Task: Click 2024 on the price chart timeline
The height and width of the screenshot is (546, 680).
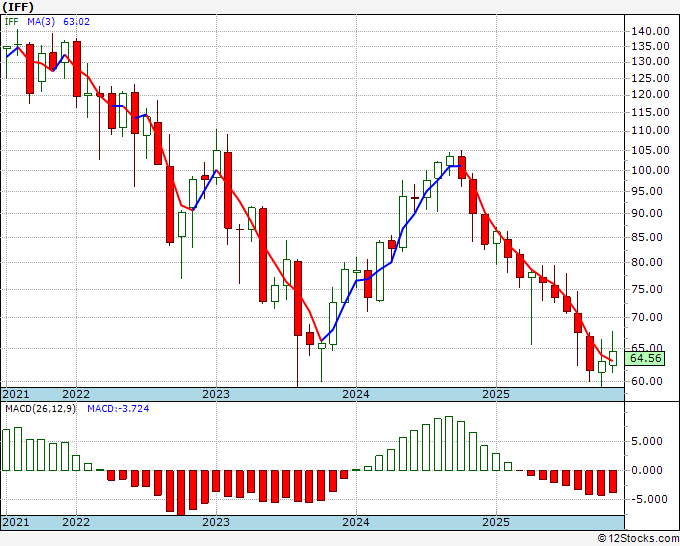Action: point(356,394)
